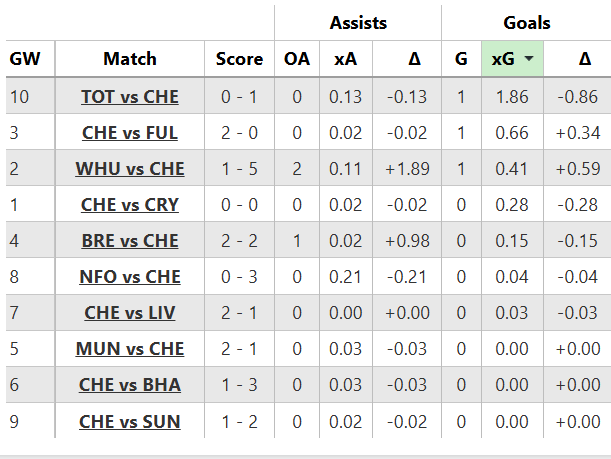Sort by xA column header
Screen dimensions: 611x459
point(345,59)
